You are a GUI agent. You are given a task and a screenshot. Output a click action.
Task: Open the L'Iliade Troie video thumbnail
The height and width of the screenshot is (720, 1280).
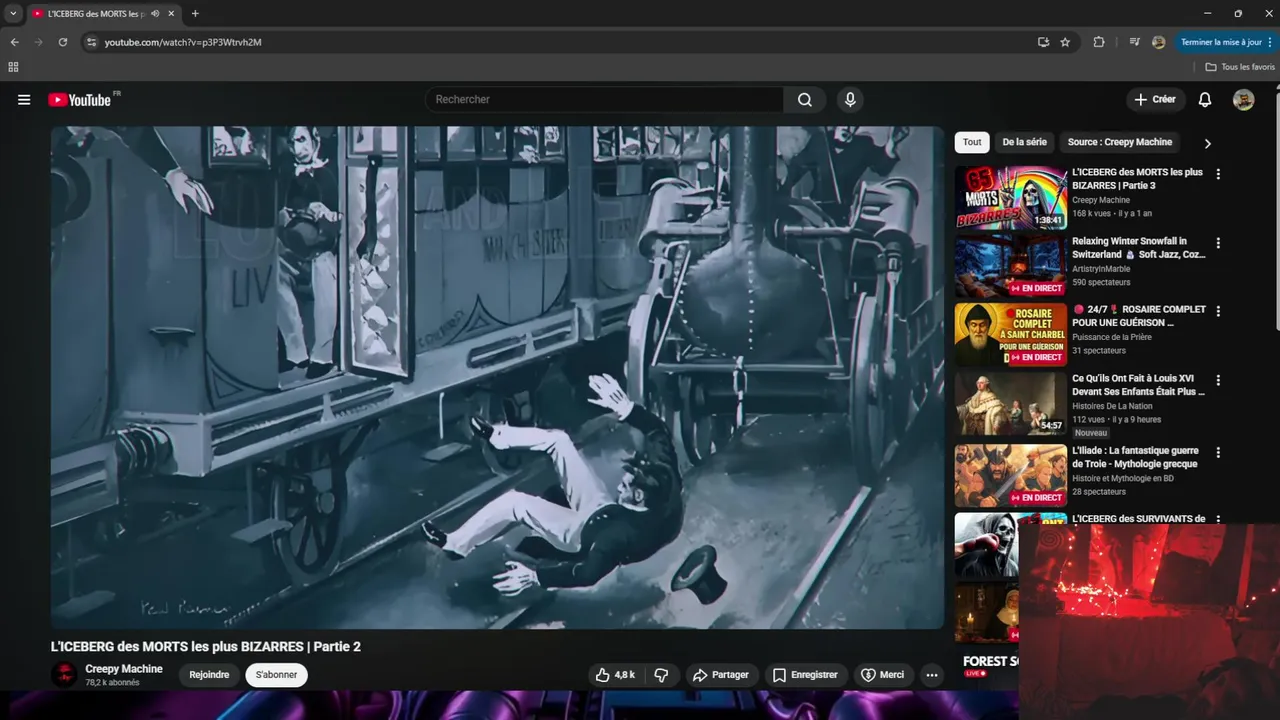(1010, 476)
